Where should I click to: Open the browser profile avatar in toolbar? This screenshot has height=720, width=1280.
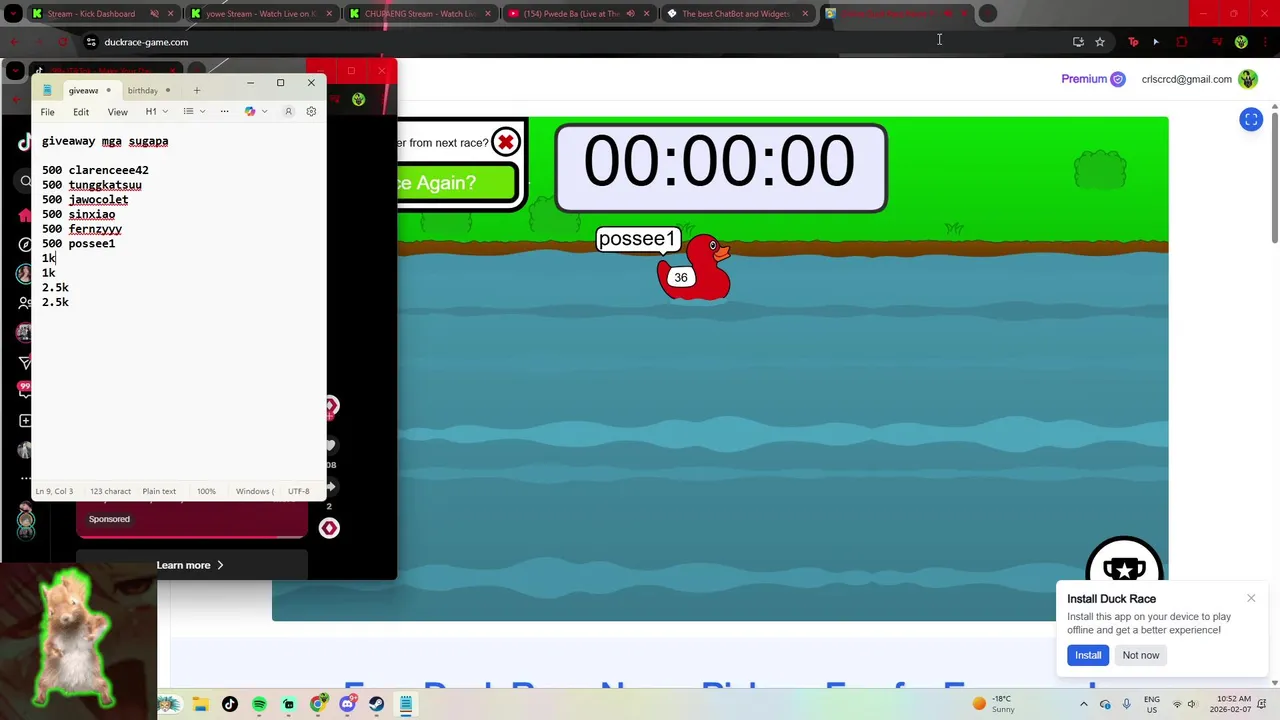[x=1241, y=42]
